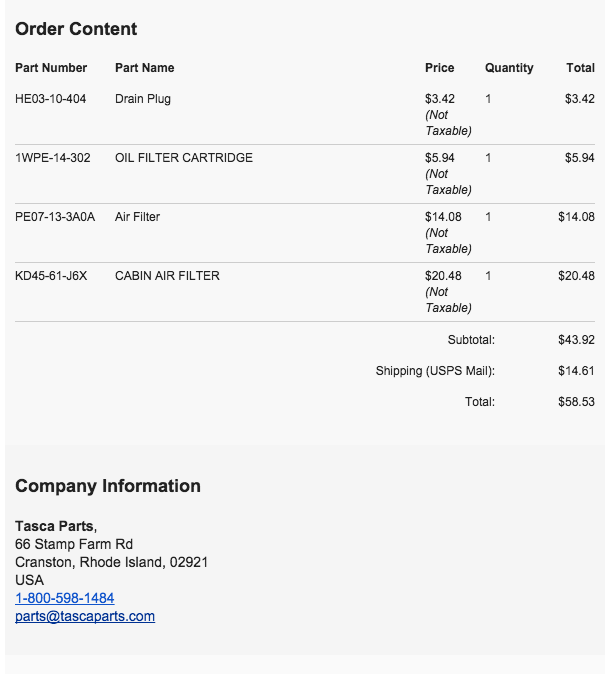Click the Tasca Parts company name
The height and width of the screenshot is (674, 613).
tap(54, 526)
